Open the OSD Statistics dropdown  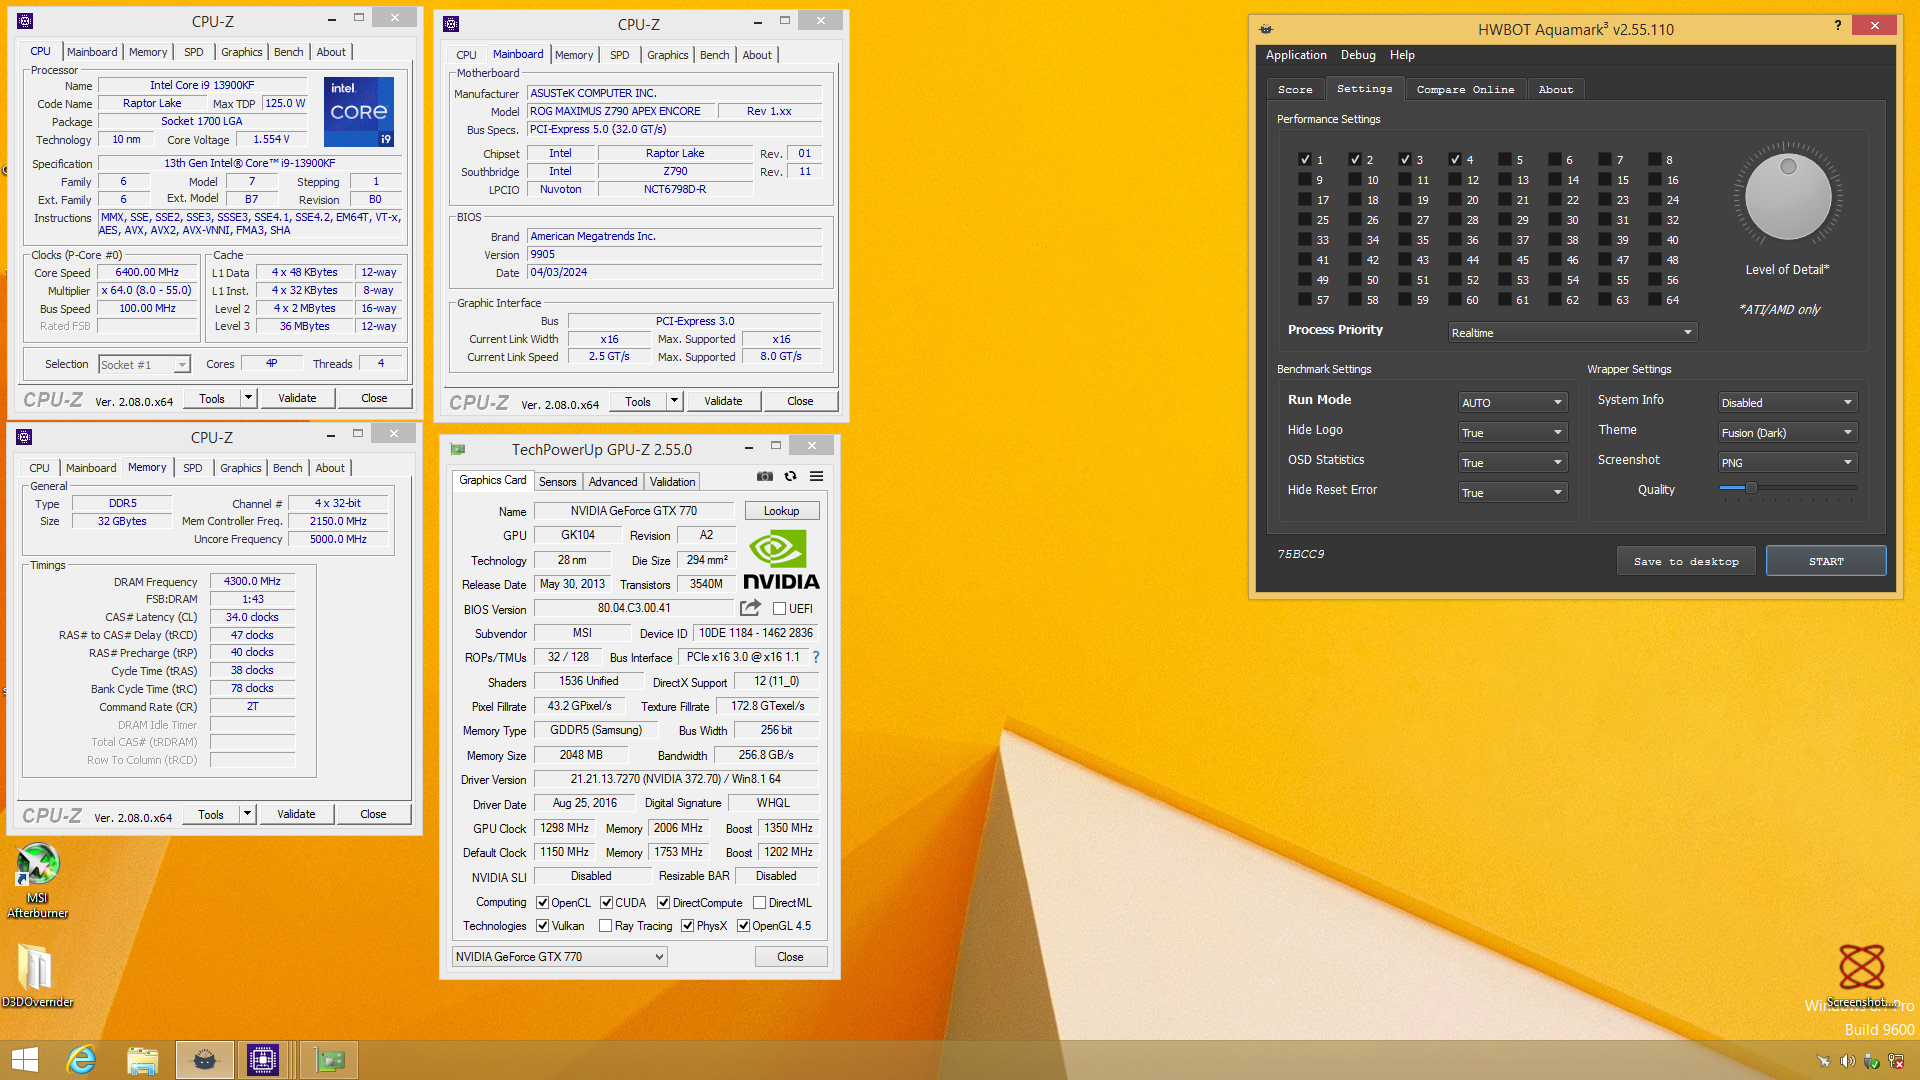(x=1512, y=462)
